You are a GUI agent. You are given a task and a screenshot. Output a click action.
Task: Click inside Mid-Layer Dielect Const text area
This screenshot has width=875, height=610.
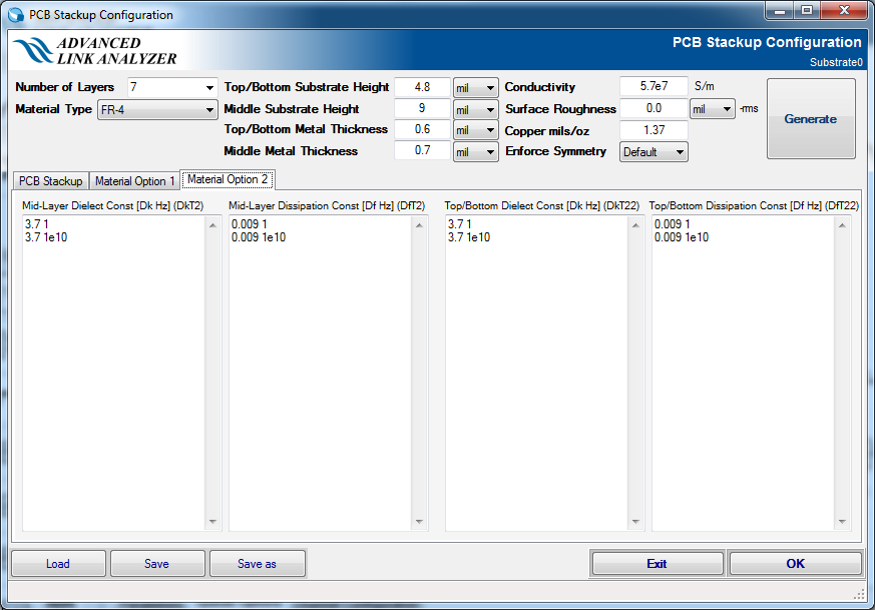(114, 373)
